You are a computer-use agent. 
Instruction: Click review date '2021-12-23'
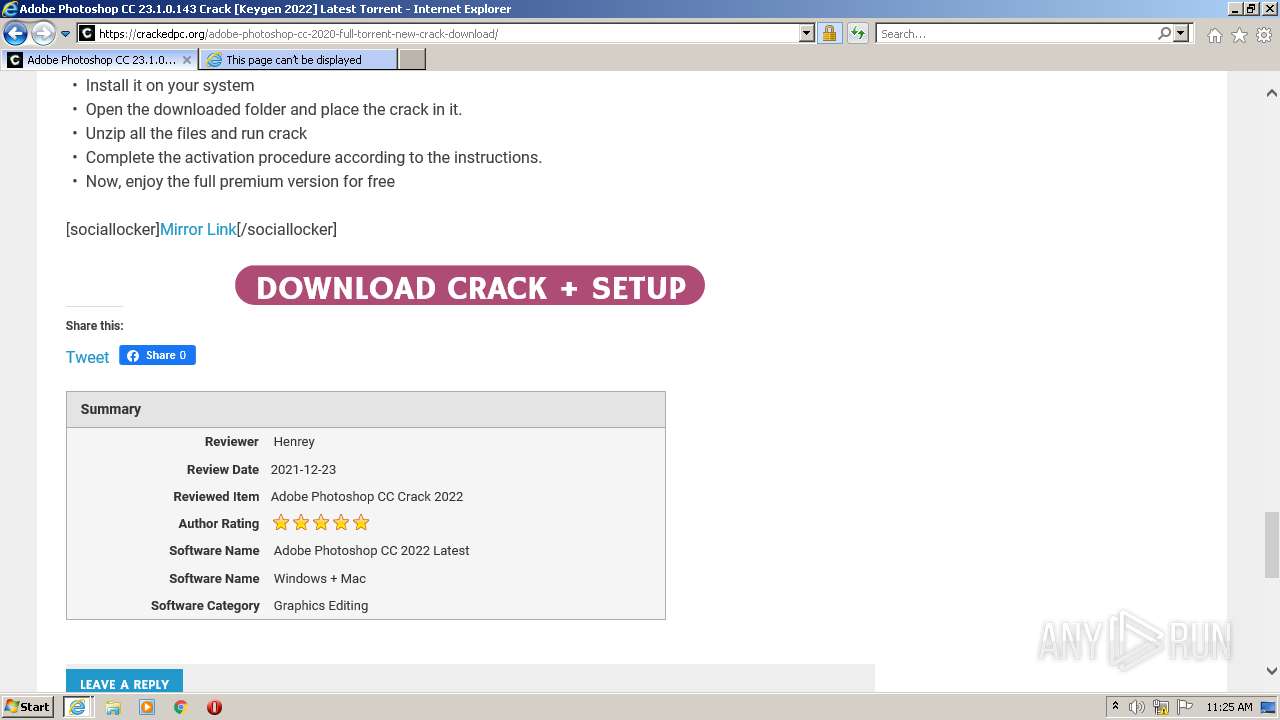303,469
